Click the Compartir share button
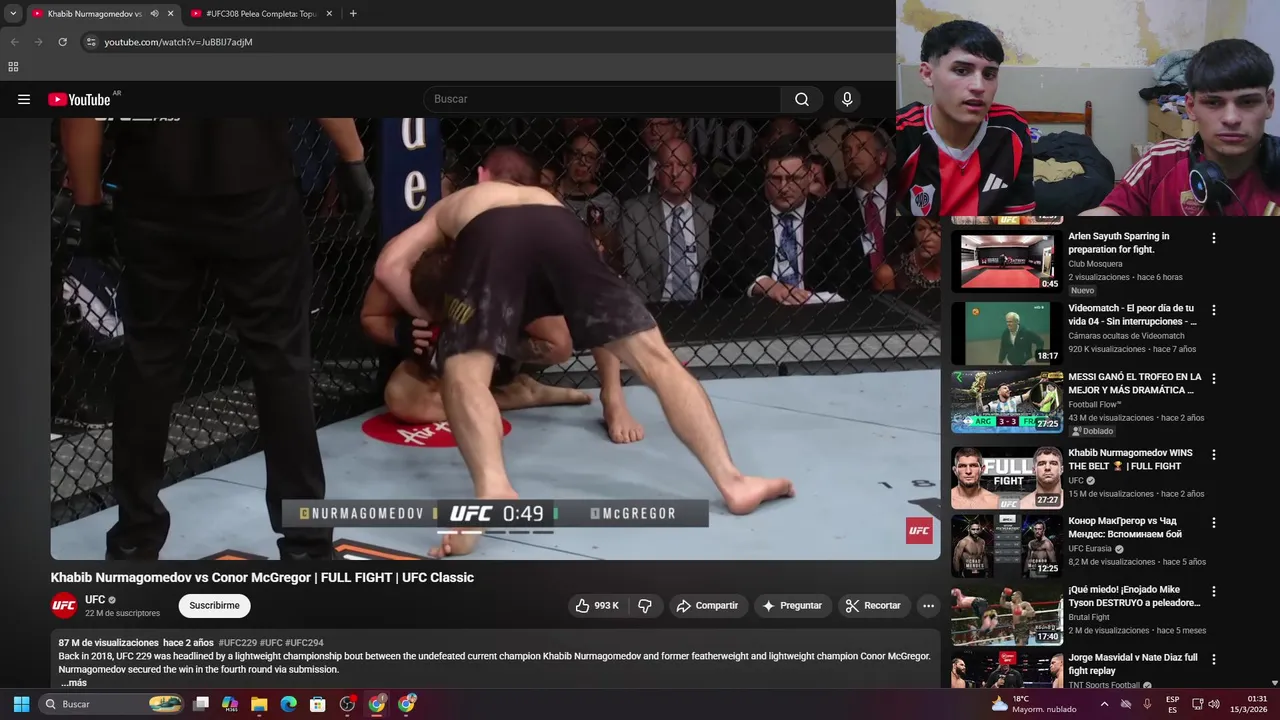Viewport: 1280px width, 720px height. pos(707,605)
